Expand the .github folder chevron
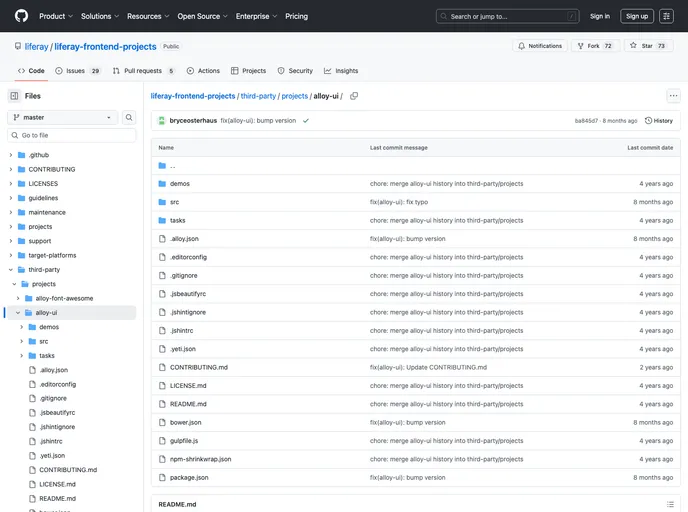This screenshot has width=688, height=512. [x=11, y=155]
